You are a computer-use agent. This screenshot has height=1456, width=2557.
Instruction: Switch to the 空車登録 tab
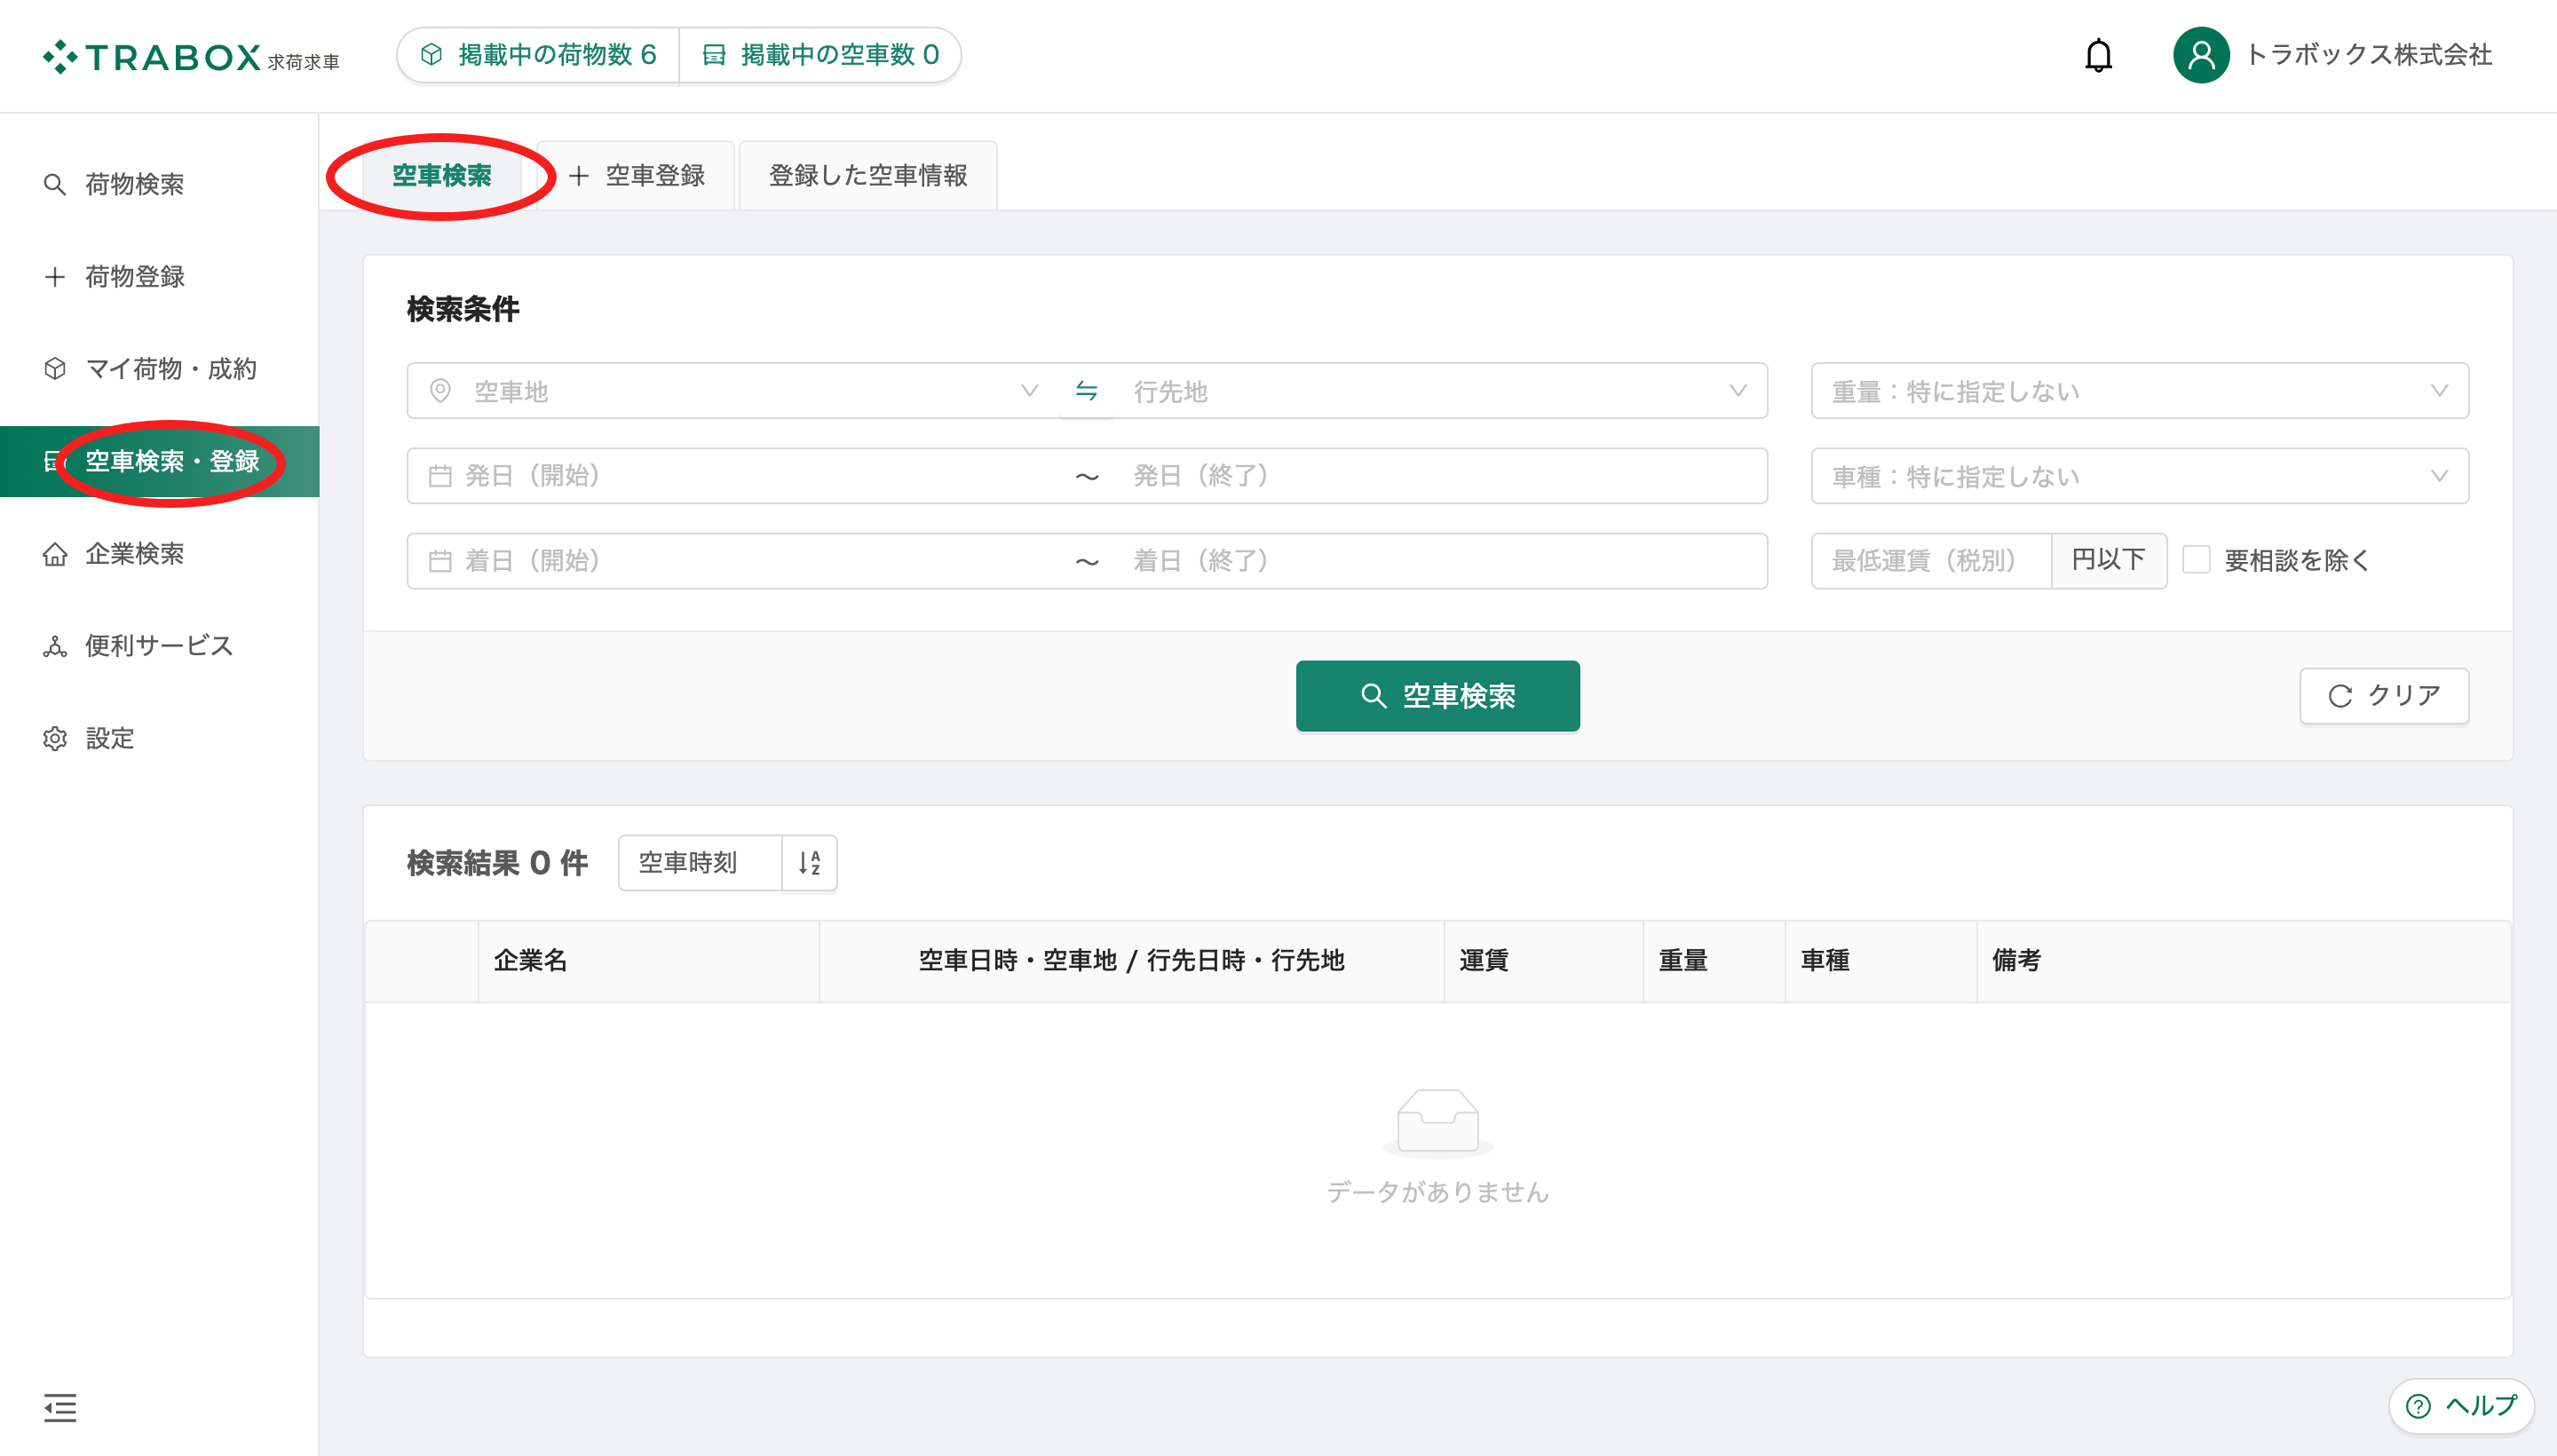click(637, 176)
